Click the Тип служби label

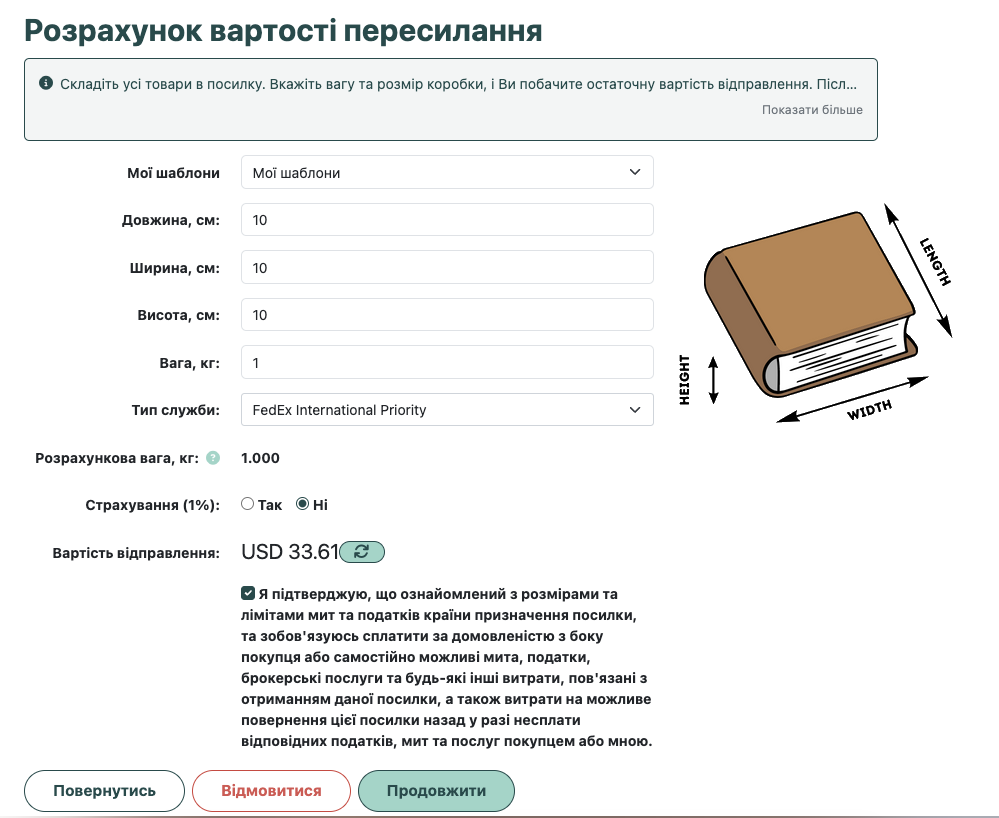(x=175, y=410)
